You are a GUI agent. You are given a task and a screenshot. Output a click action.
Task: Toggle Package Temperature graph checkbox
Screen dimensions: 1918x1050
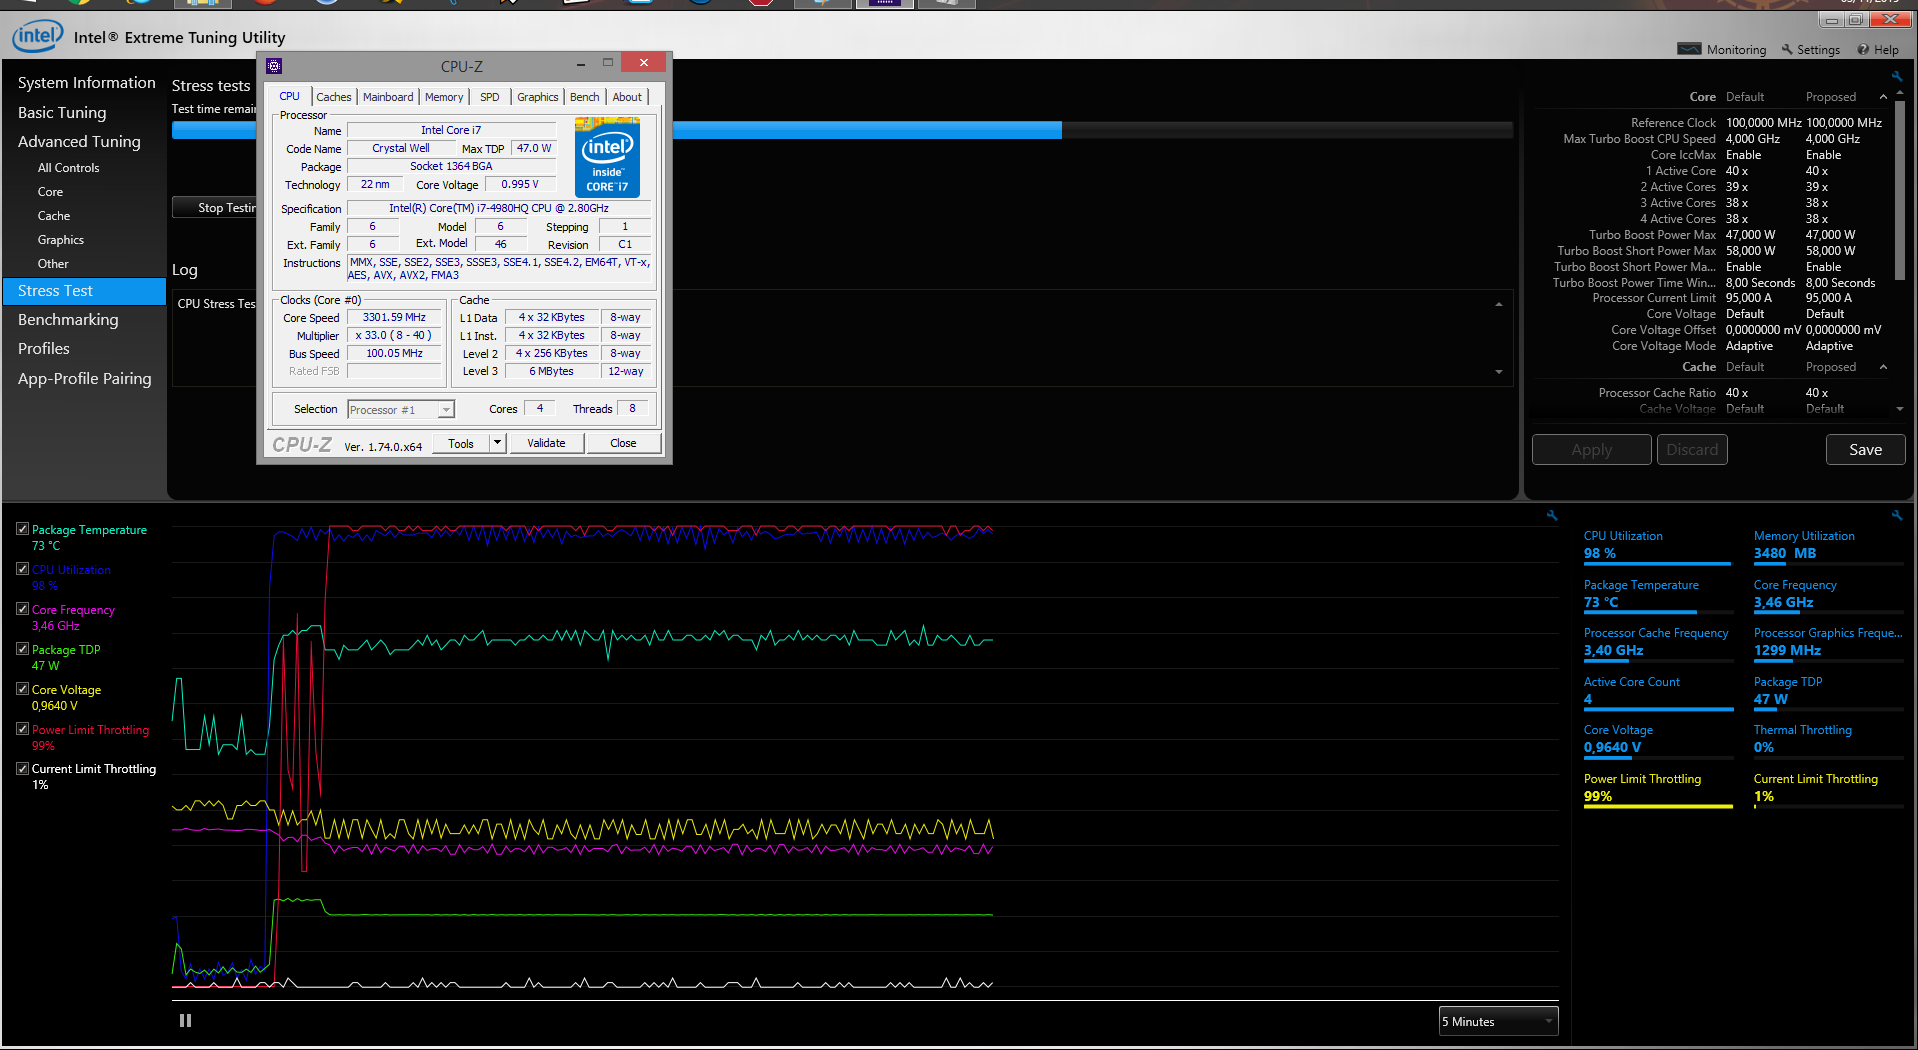pyautogui.click(x=22, y=529)
